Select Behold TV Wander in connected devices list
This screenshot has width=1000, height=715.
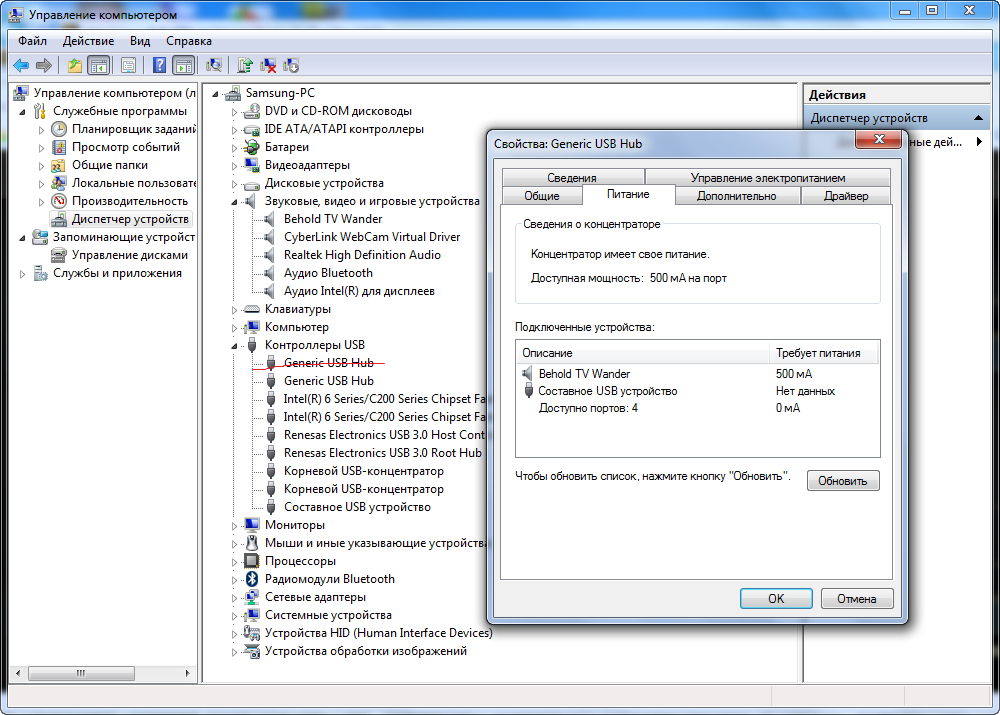point(584,374)
